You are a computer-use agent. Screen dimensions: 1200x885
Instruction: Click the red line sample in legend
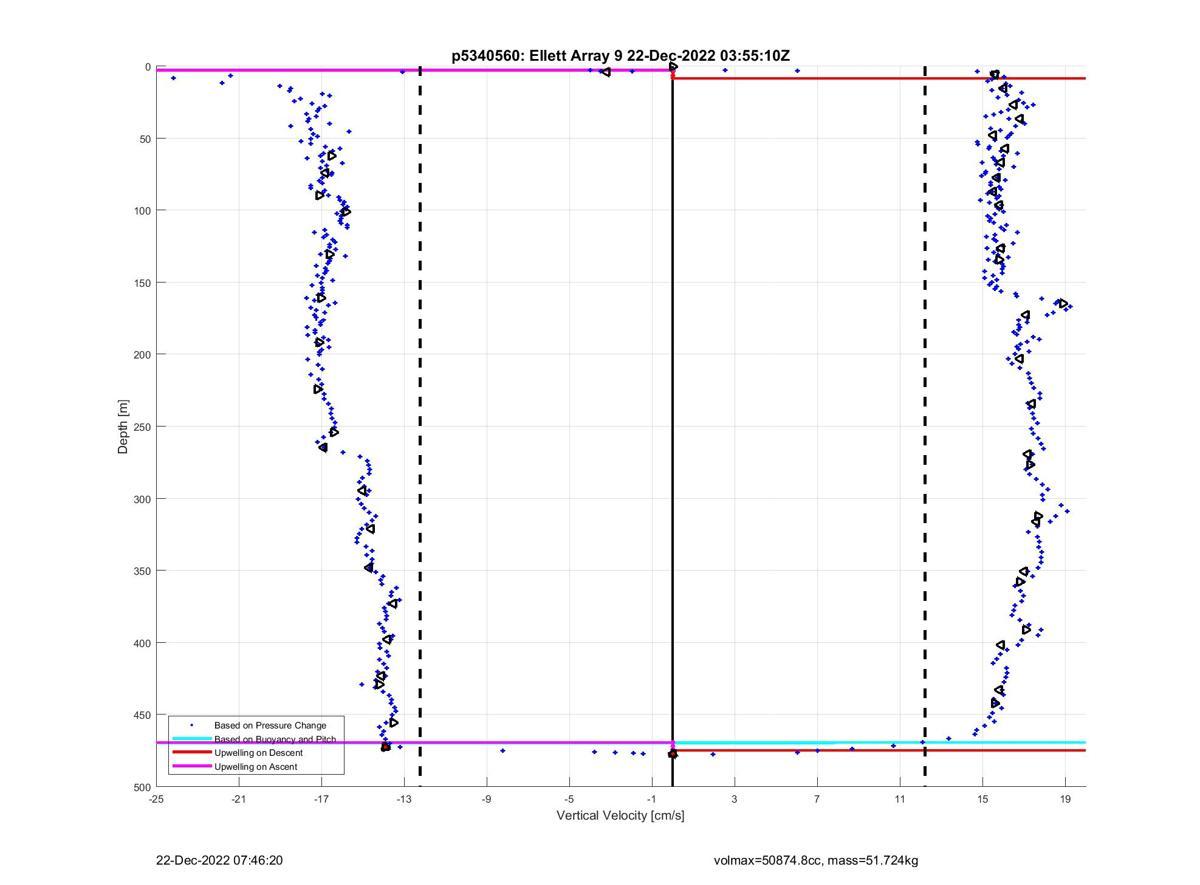pos(192,753)
